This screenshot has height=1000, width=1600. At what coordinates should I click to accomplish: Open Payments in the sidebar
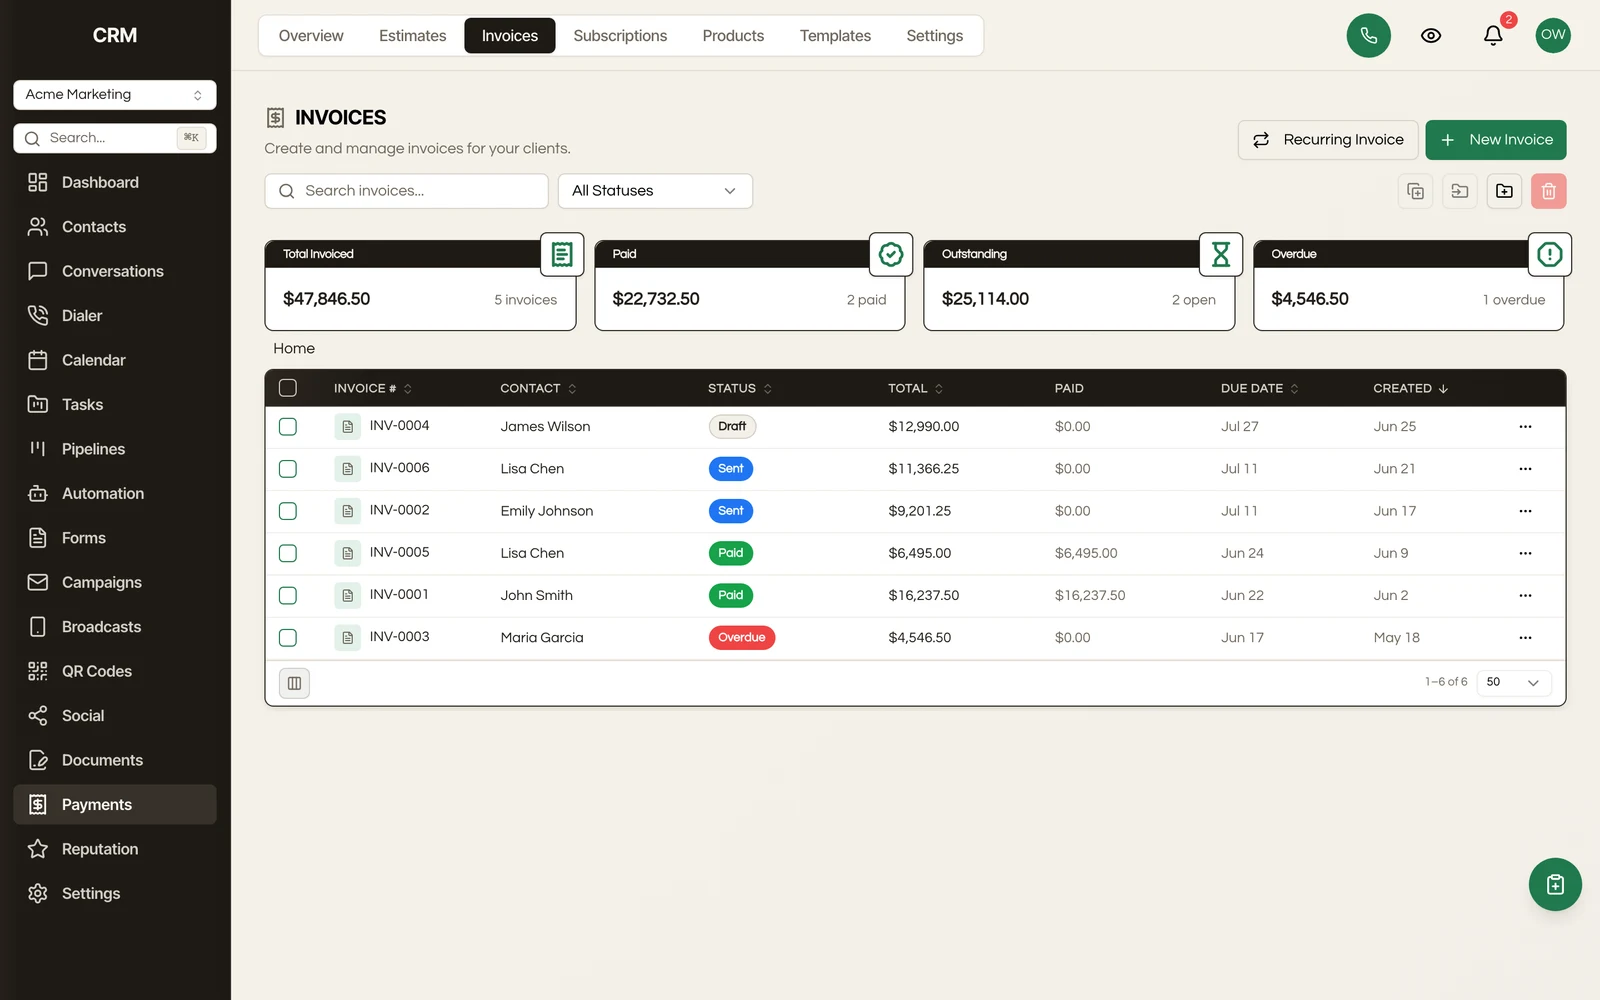click(x=115, y=804)
